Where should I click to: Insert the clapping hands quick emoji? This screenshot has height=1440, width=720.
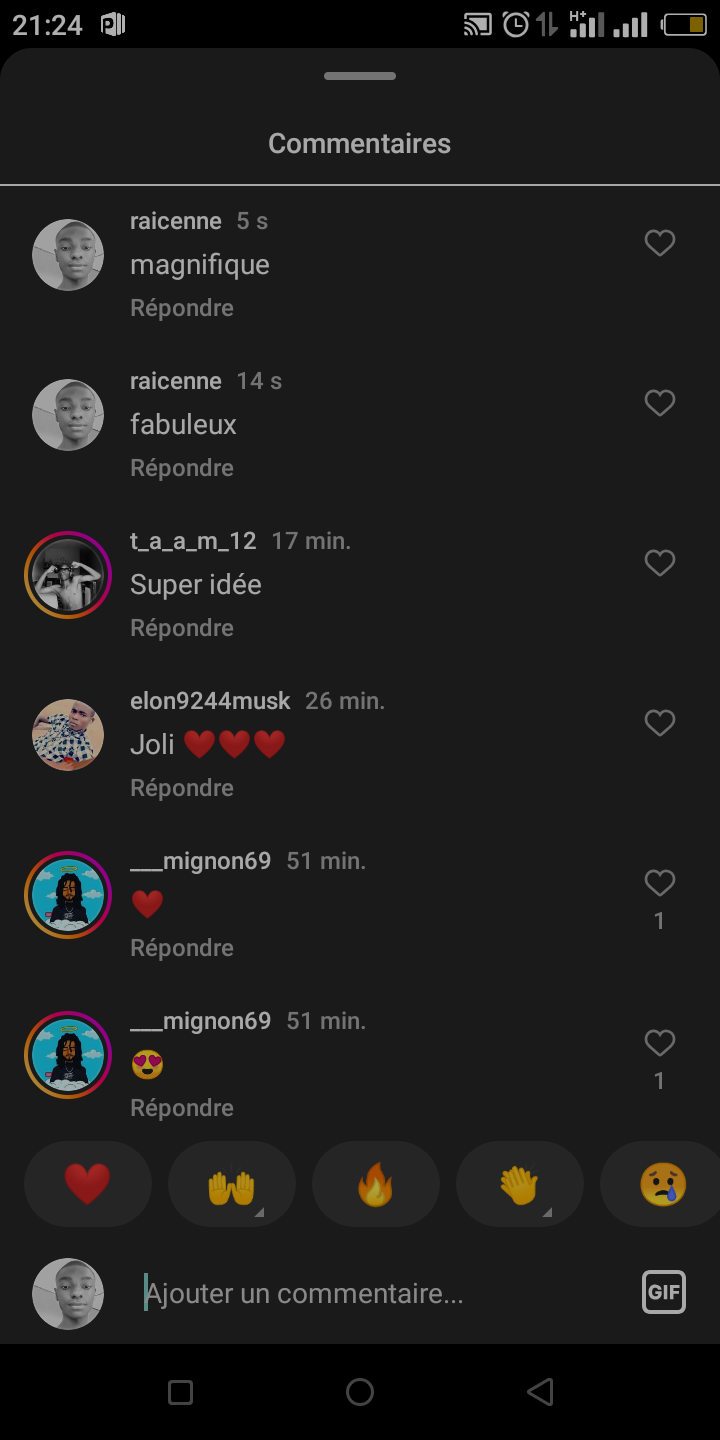coord(519,1185)
